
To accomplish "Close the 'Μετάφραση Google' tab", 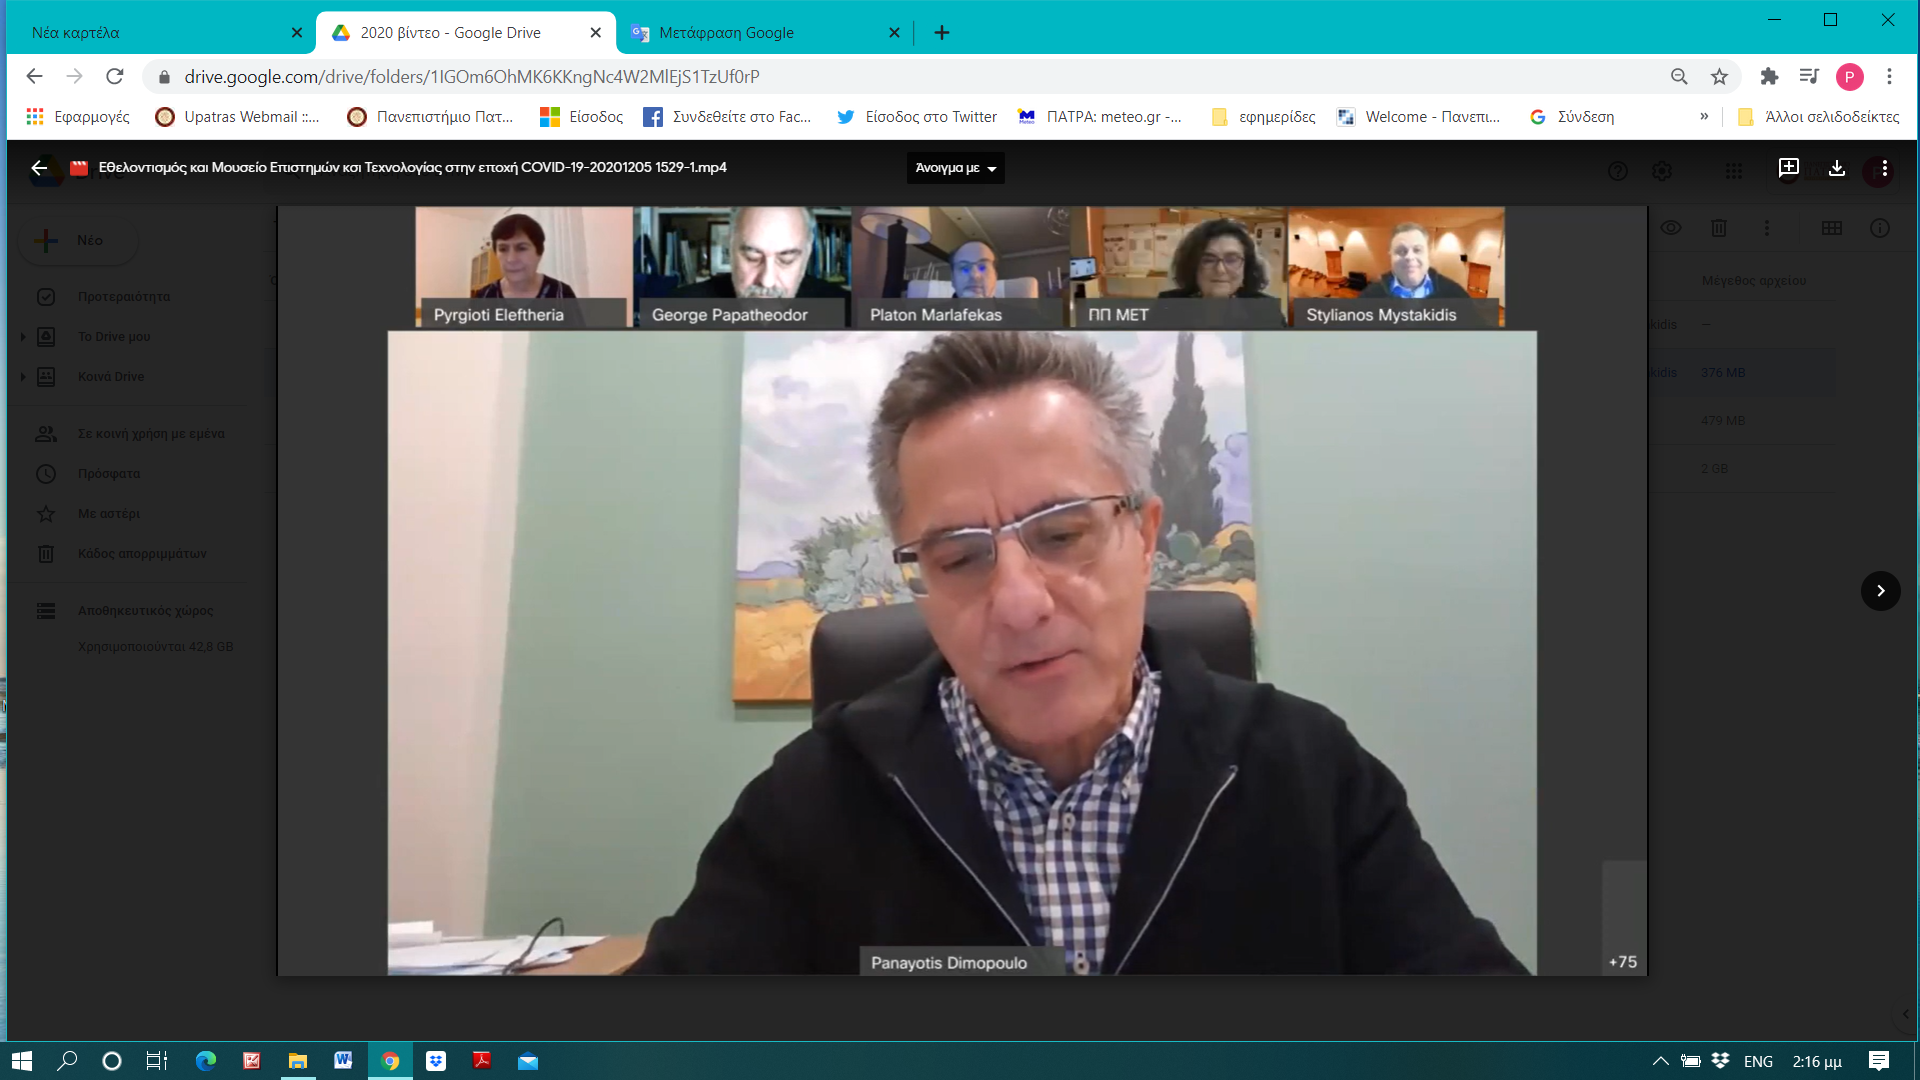I will coord(894,32).
